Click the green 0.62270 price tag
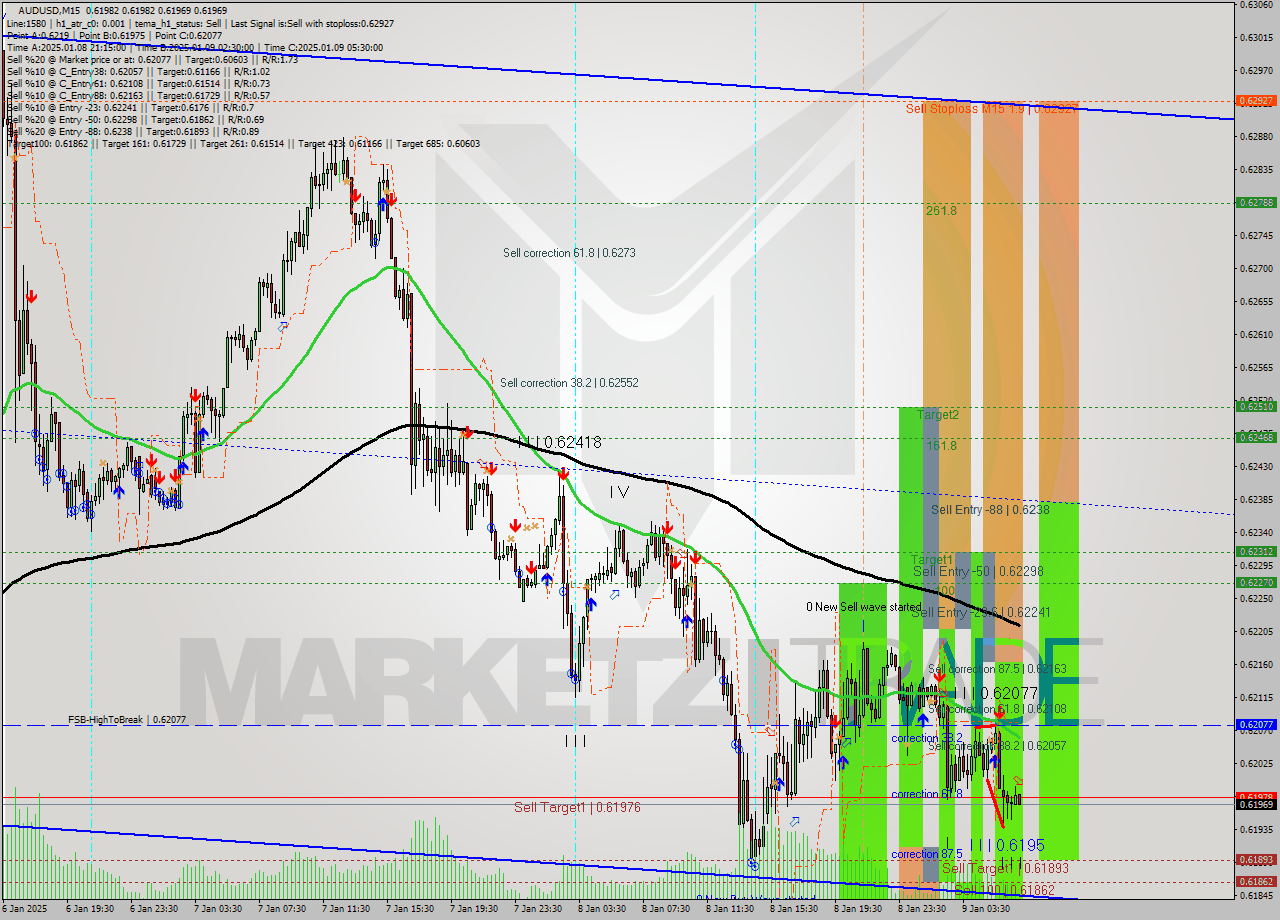The image size is (1280, 920). (1255, 582)
